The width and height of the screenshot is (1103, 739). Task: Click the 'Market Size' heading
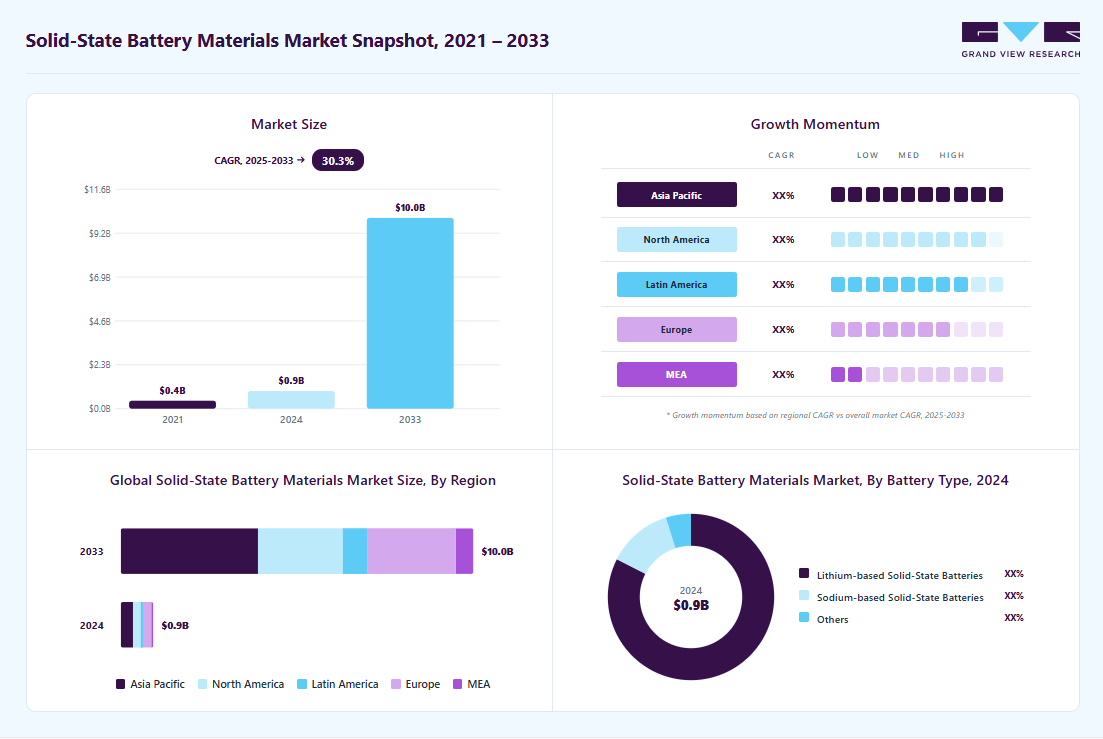tap(289, 124)
